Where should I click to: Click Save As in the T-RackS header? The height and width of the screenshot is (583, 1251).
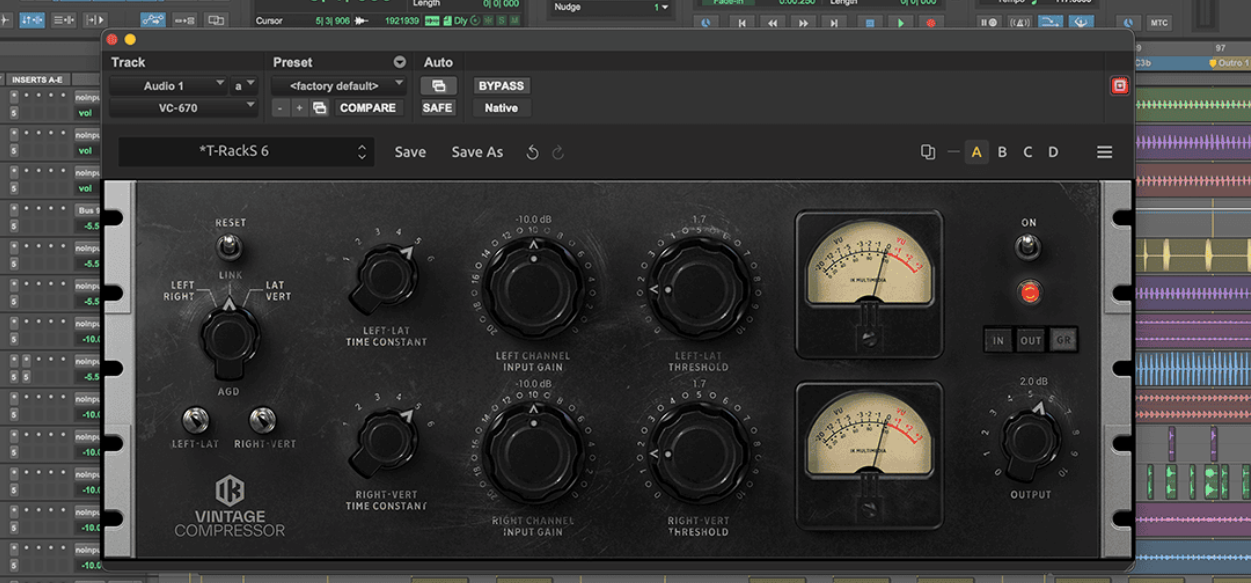click(x=477, y=152)
